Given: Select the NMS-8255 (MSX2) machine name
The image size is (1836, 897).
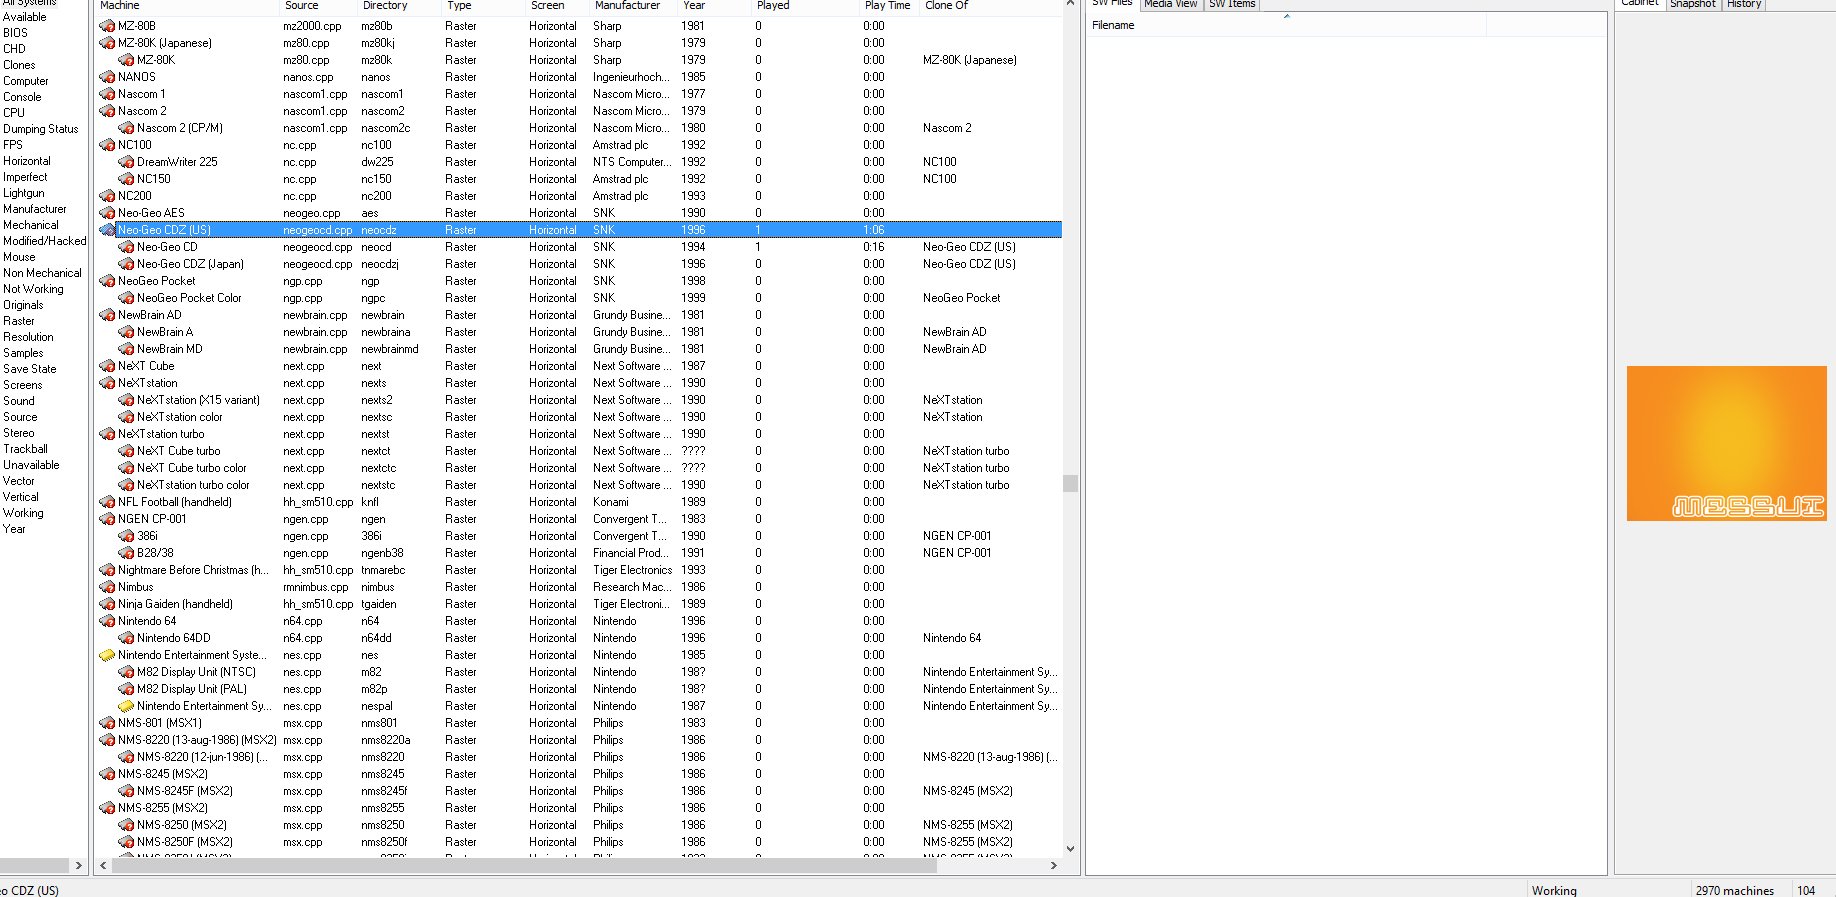Looking at the screenshot, I should coord(163,808).
